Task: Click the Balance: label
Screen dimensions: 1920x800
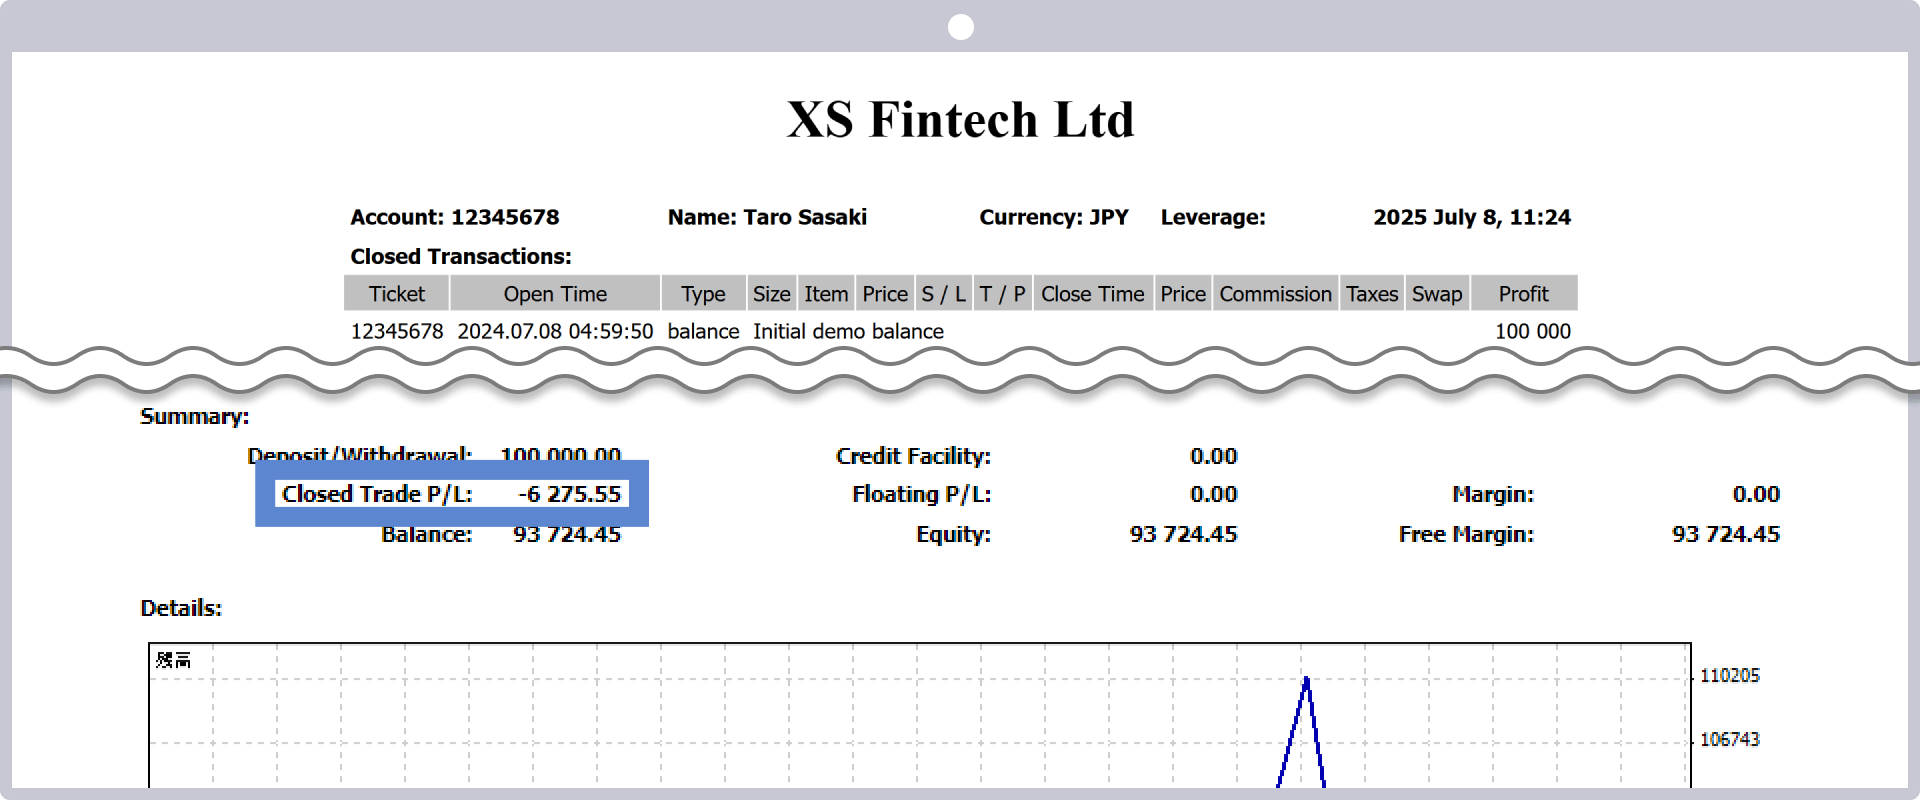Action: 427,534
